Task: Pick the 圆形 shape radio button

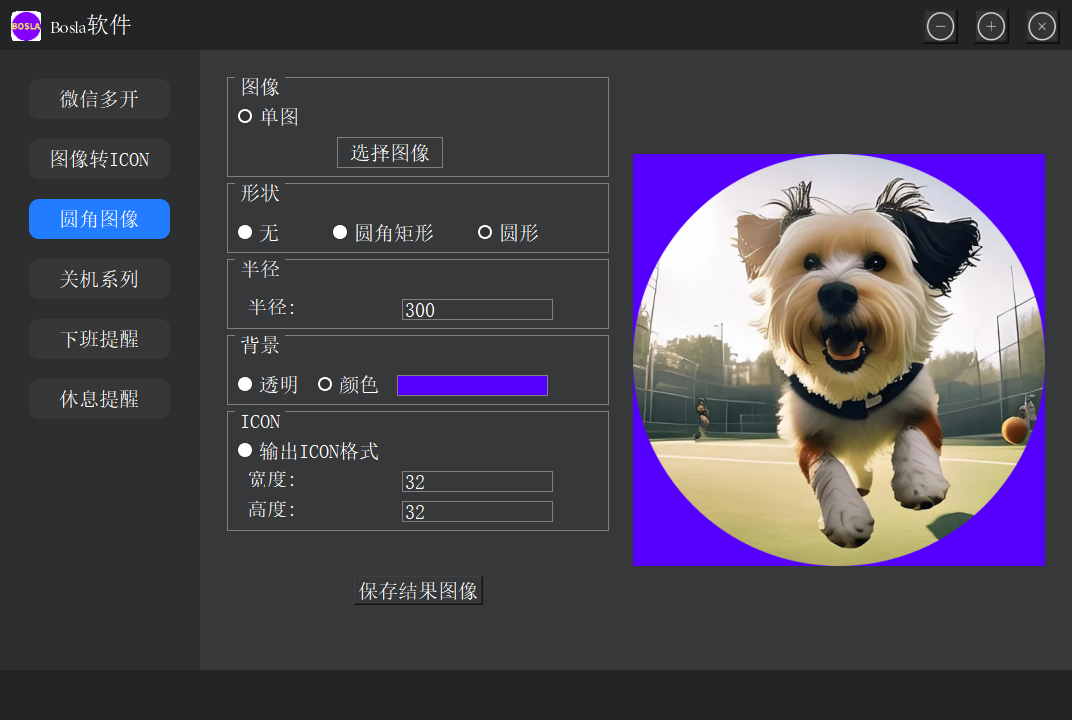Action: pos(485,233)
